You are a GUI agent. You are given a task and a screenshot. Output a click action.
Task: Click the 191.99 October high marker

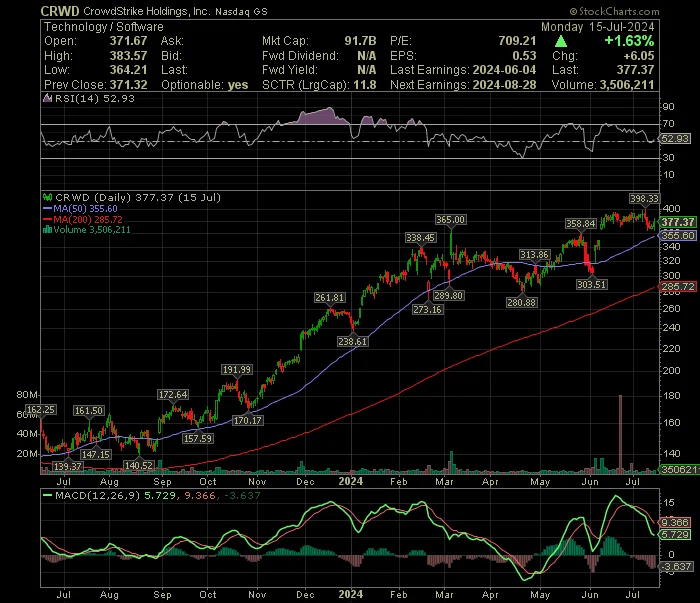[x=237, y=370]
